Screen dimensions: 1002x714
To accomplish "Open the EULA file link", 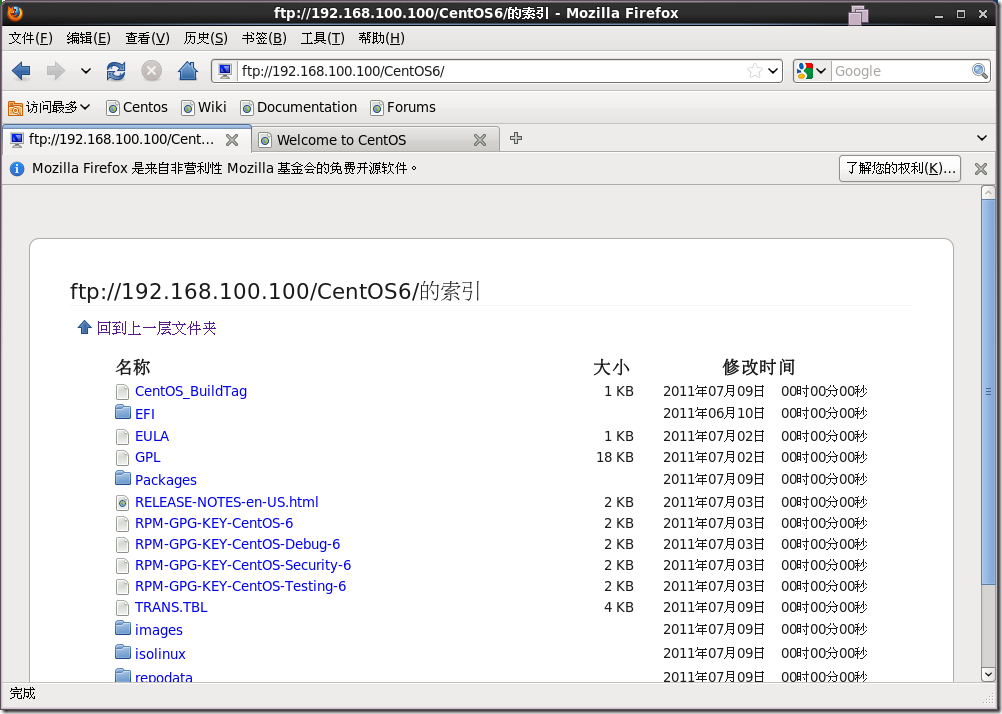I will pos(152,437).
